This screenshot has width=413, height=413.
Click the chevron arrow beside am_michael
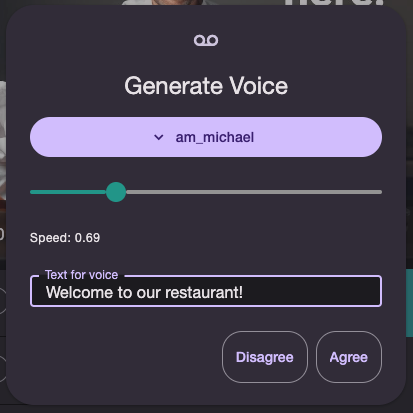[x=159, y=137]
